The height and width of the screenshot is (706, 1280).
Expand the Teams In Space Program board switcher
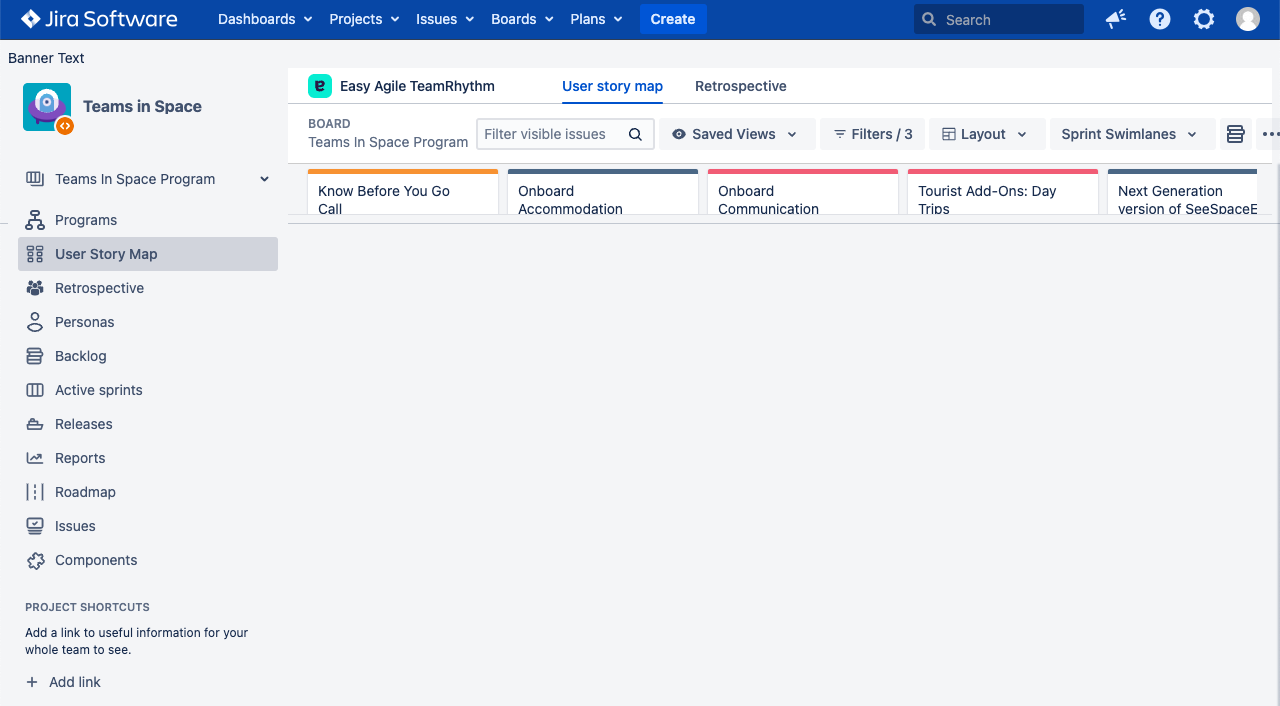[x=148, y=179]
